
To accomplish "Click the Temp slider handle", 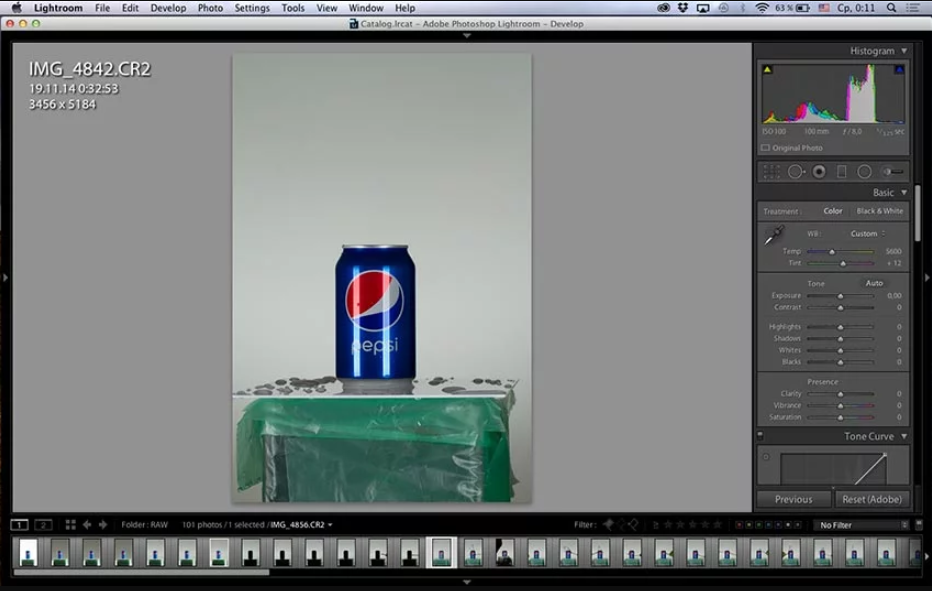I will pos(832,252).
